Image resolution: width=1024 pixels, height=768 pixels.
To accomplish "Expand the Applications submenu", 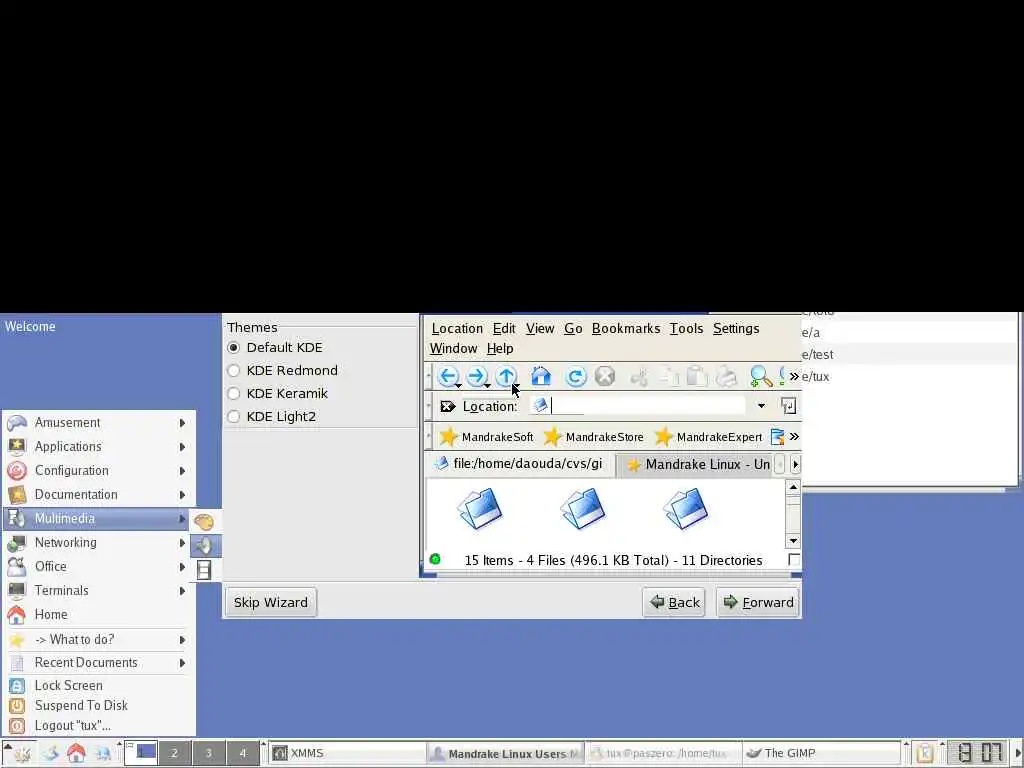I will click(99, 447).
